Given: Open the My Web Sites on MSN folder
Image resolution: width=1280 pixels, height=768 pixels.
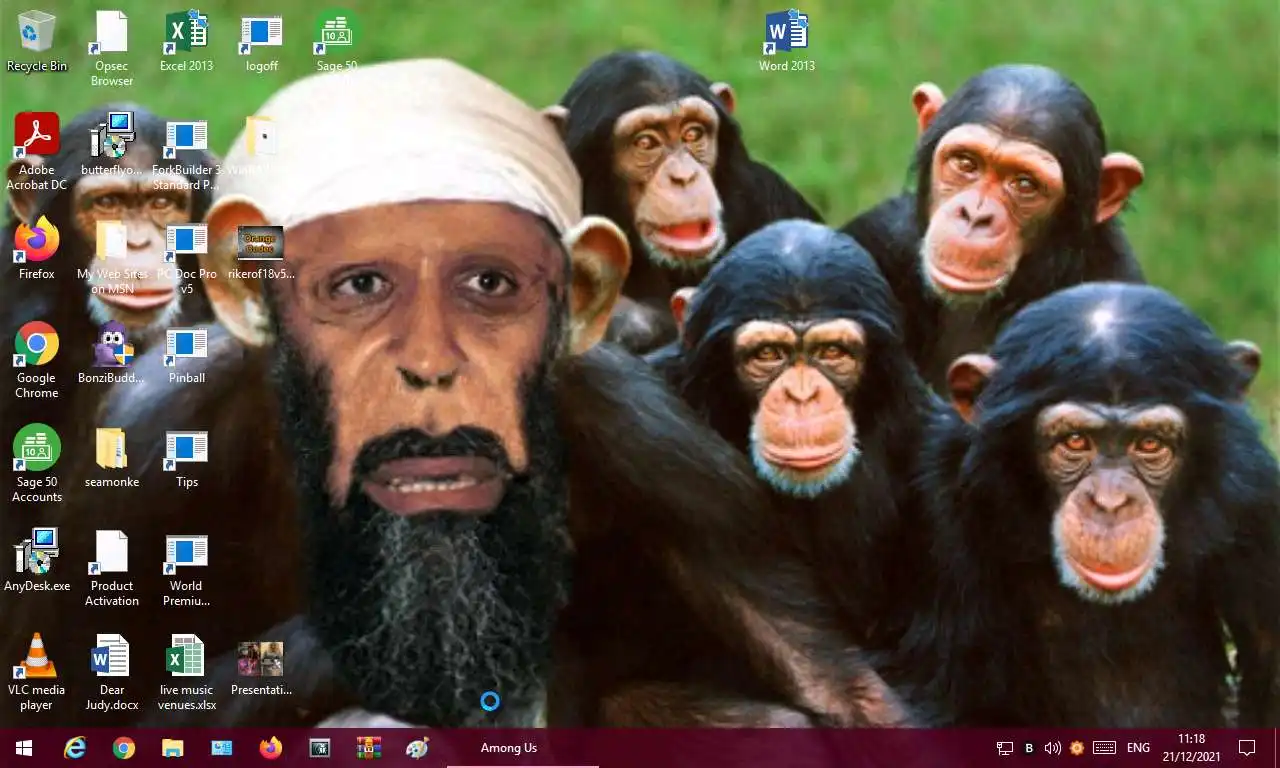Looking at the screenshot, I should (x=112, y=257).
